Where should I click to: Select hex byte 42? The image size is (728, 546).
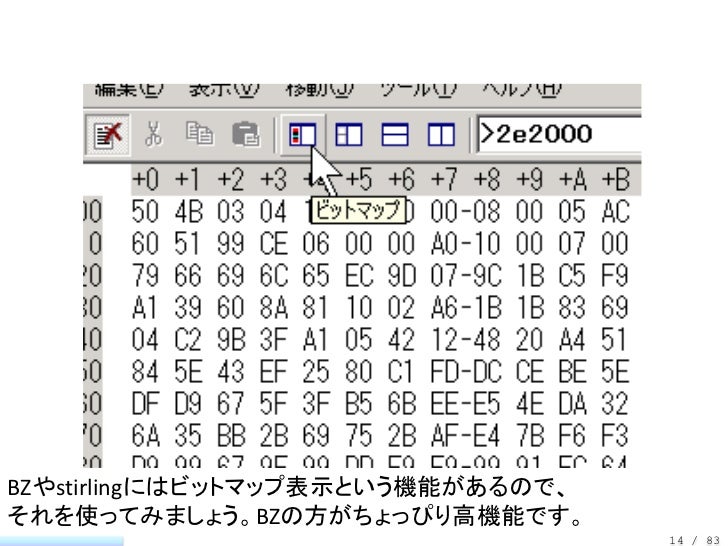pos(402,339)
